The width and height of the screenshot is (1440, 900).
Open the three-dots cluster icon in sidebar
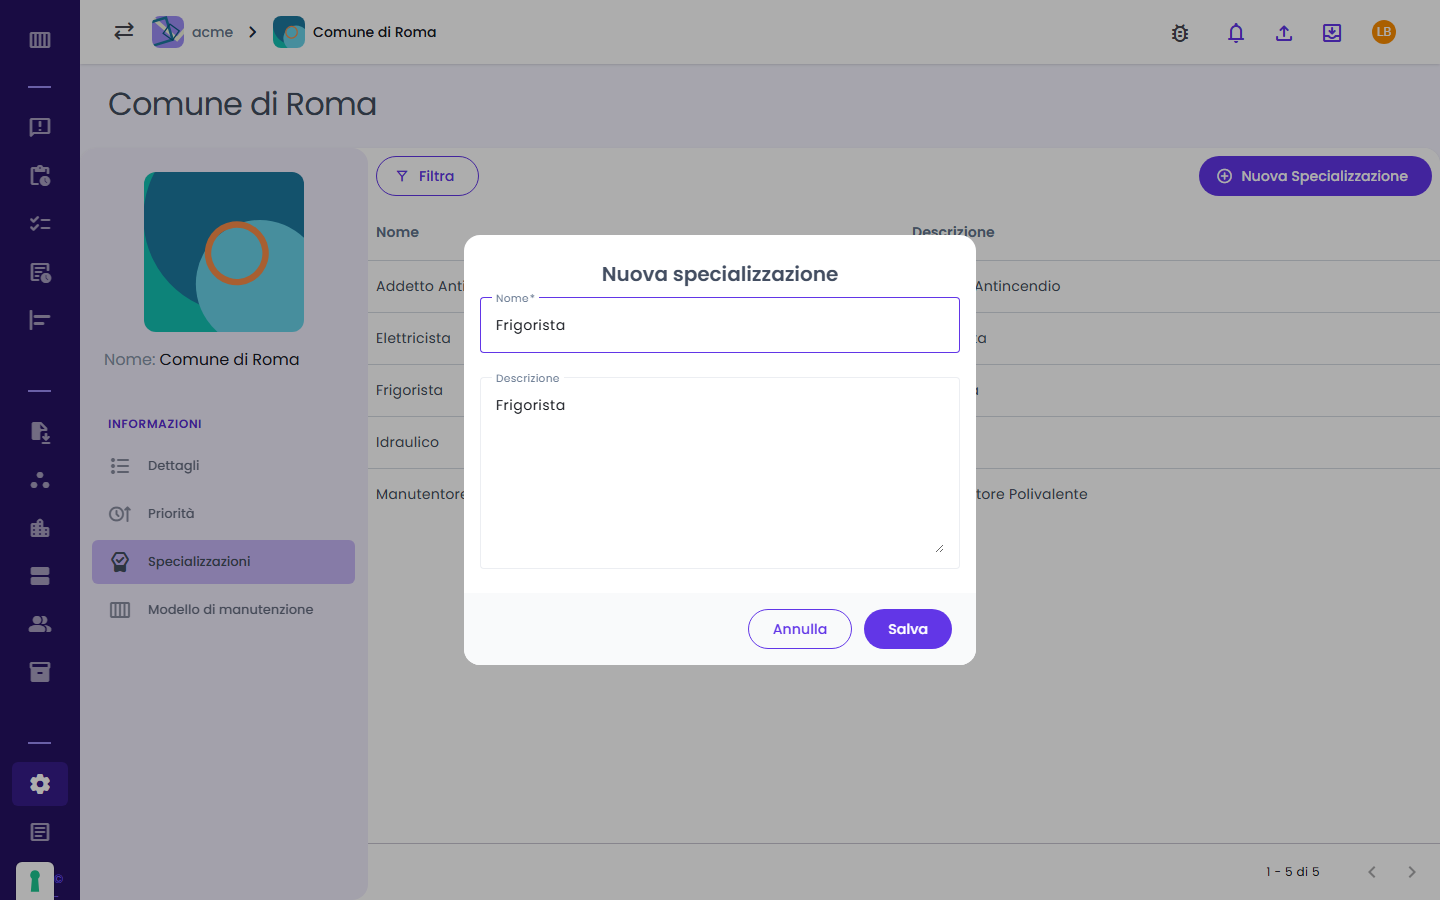(40, 480)
